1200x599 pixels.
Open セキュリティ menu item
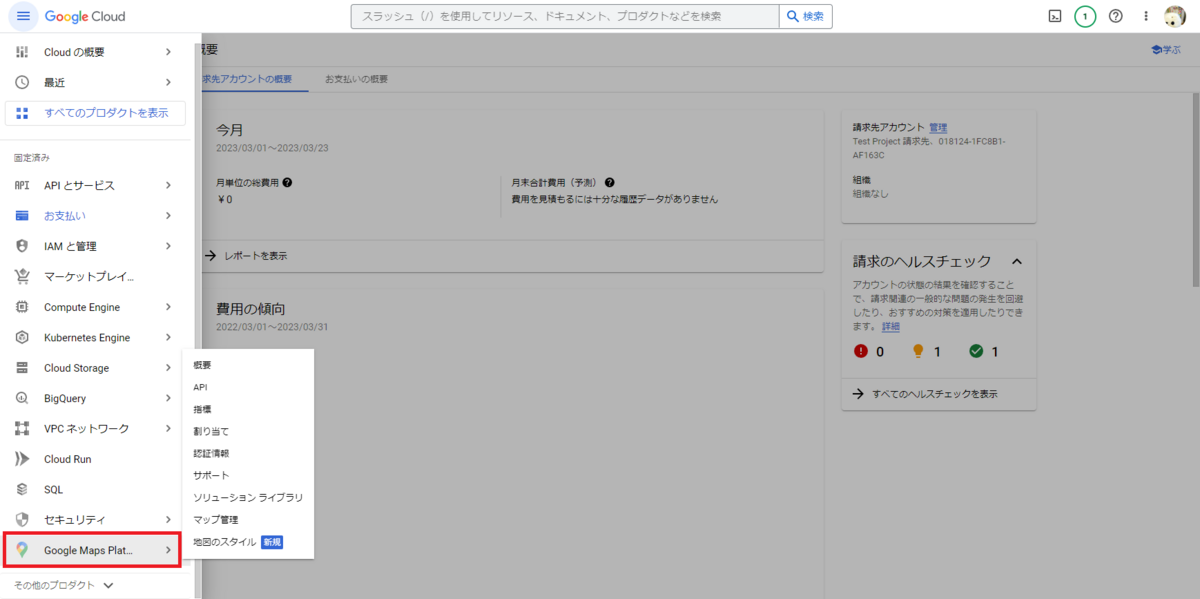[x=95, y=520]
